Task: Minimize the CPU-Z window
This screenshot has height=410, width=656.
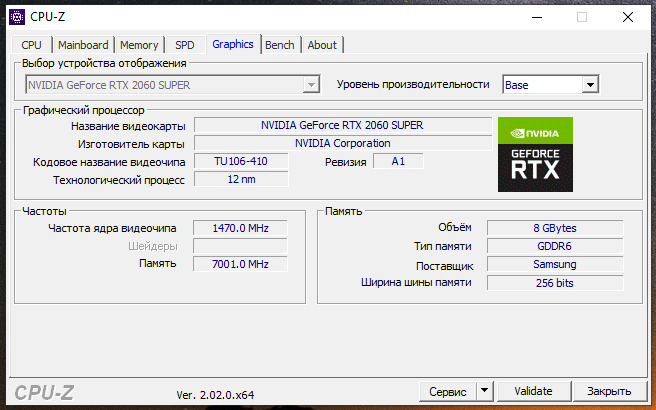Action: (537, 17)
